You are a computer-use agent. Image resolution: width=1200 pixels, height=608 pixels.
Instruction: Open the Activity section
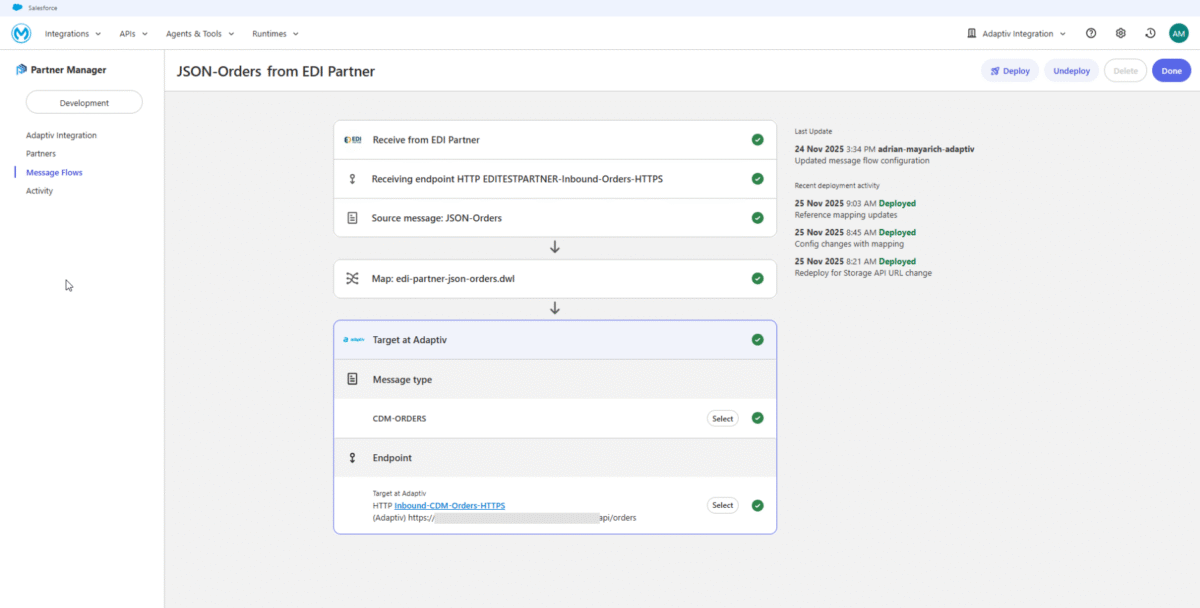(38, 190)
